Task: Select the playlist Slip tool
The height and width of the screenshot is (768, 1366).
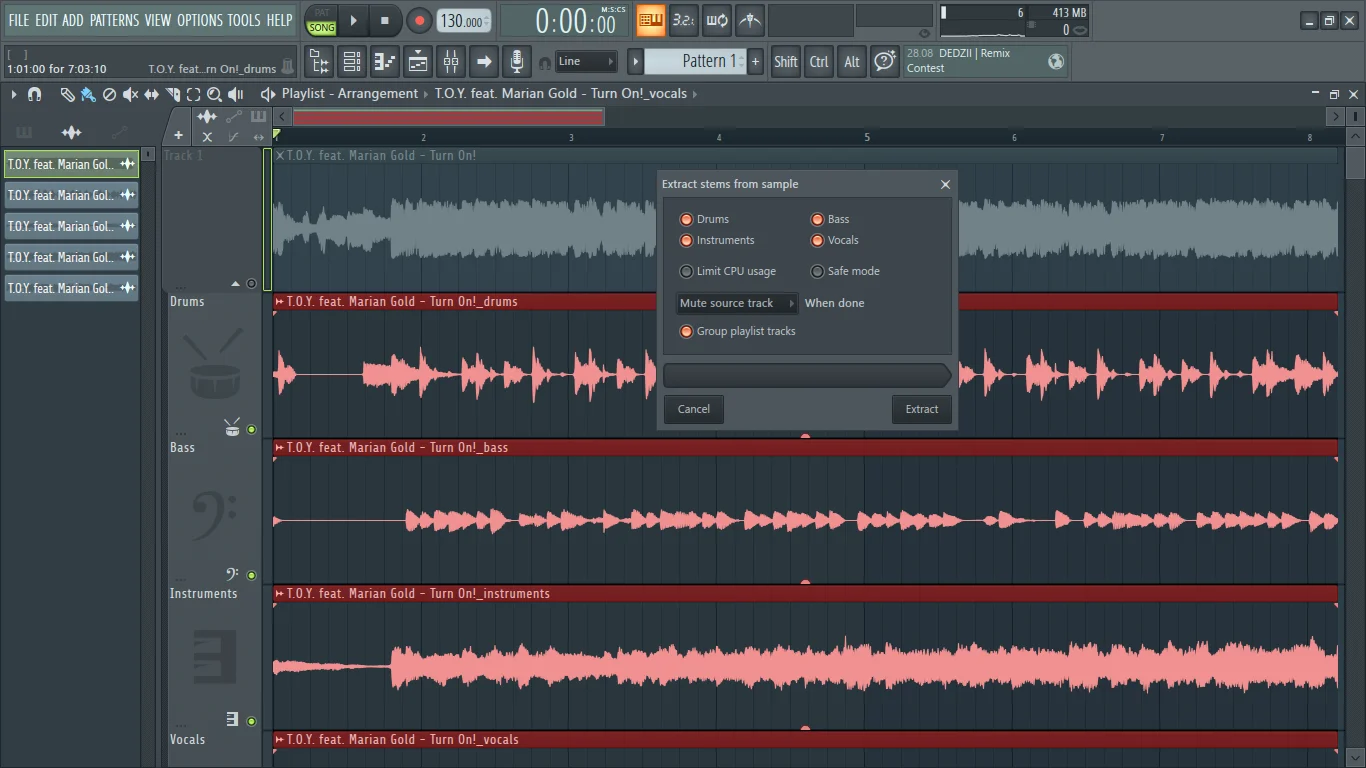Action: click(151, 94)
